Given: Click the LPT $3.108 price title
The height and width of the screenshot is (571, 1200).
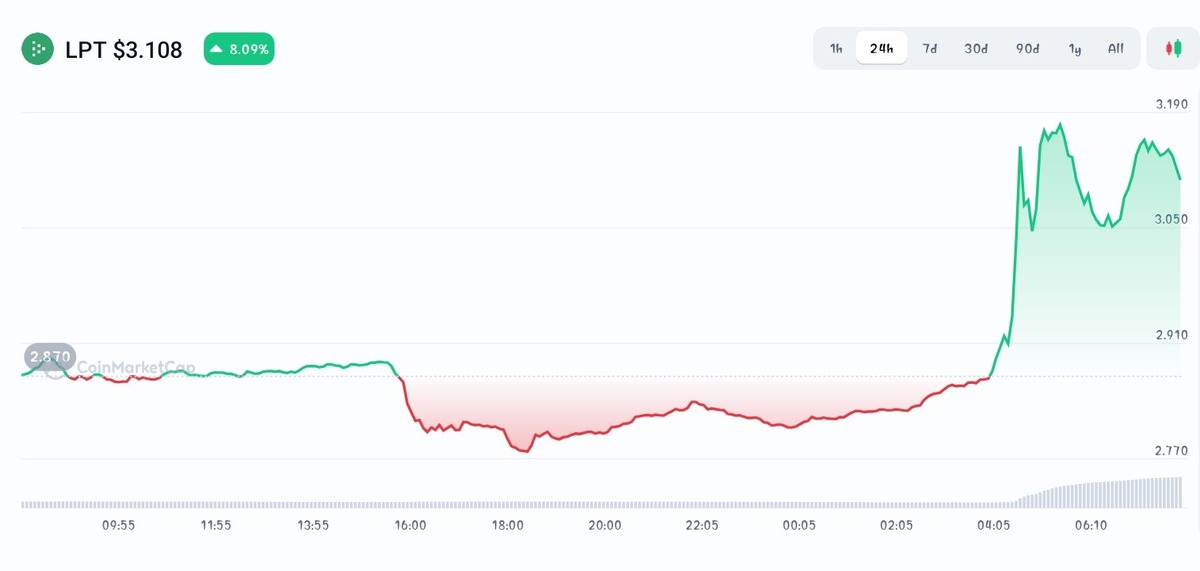Looking at the screenshot, I should point(124,49).
